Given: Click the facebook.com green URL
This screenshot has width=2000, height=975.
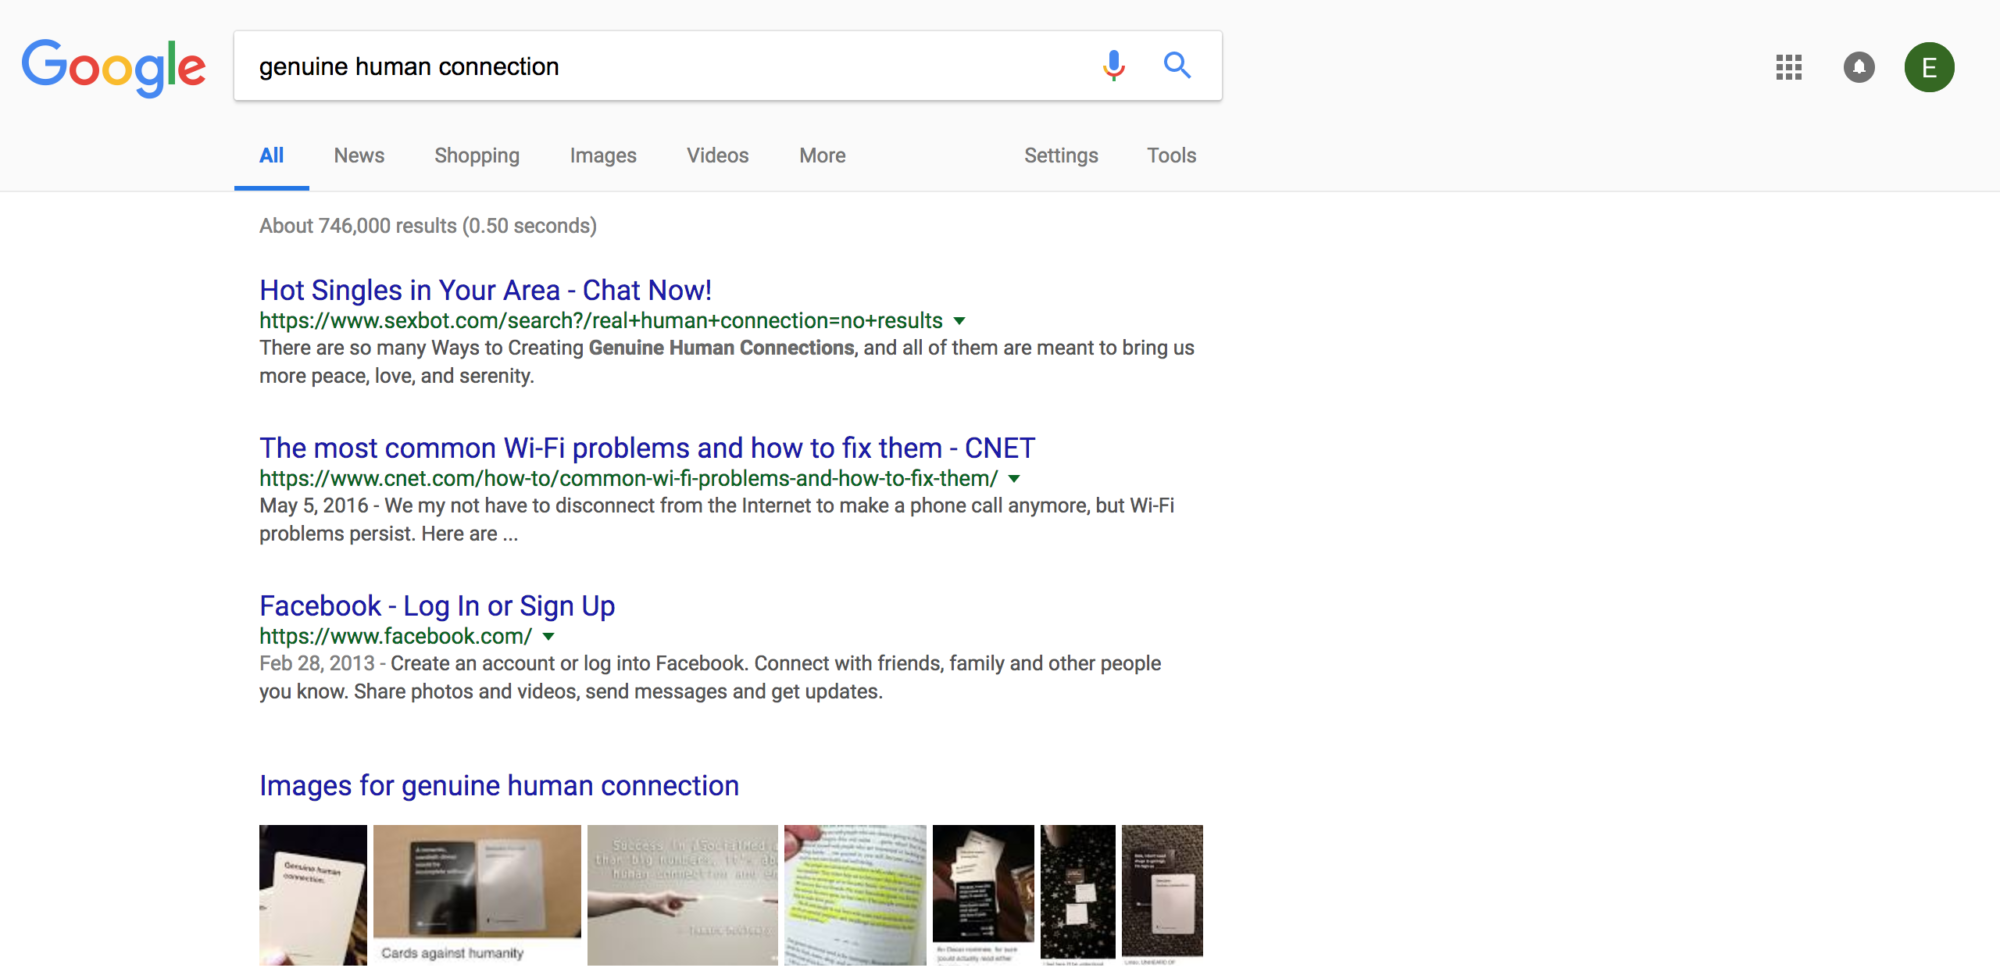Looking at the screenshot, I should click(x=395, y=637).
